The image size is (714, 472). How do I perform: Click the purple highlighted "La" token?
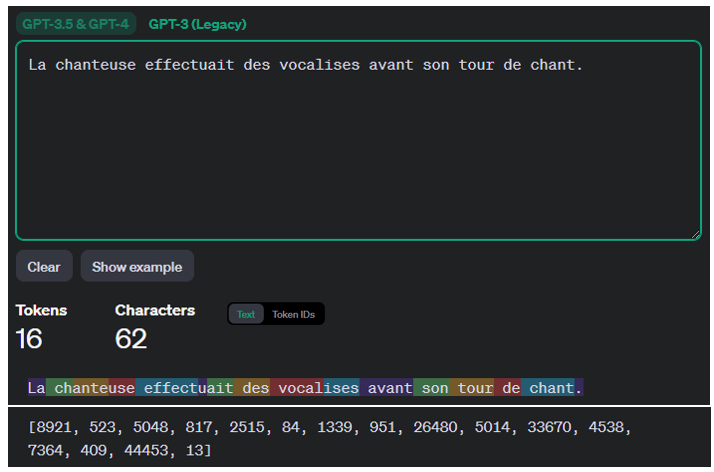[36, 388]
